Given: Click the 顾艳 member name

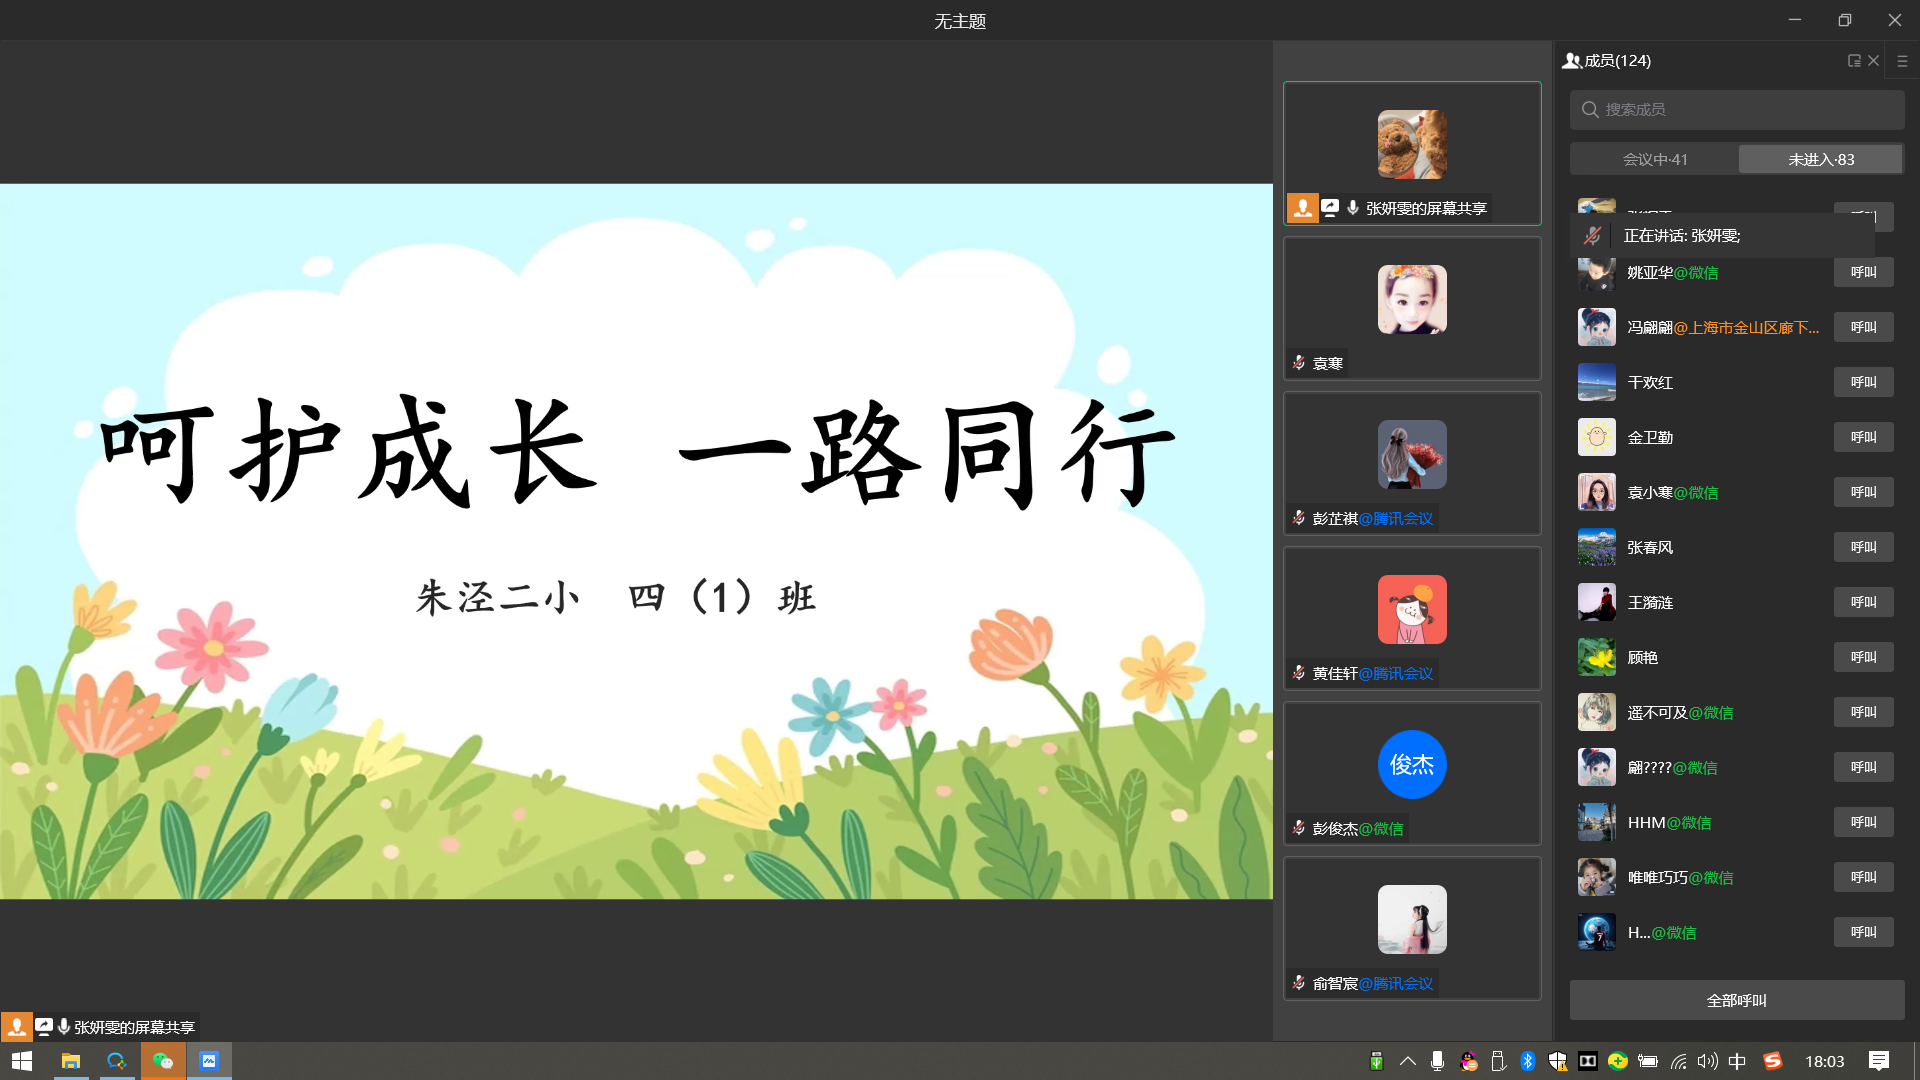Looking at the screenshot, I should (1643, 658).
